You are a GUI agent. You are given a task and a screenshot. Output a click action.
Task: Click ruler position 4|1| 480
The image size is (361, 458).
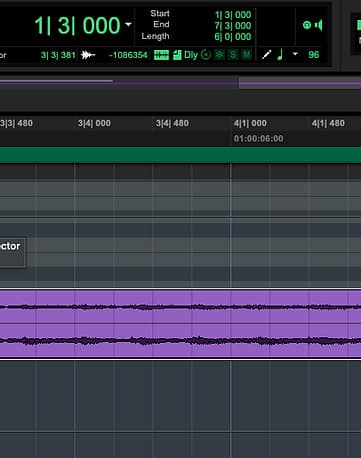[x=328, y=123]
